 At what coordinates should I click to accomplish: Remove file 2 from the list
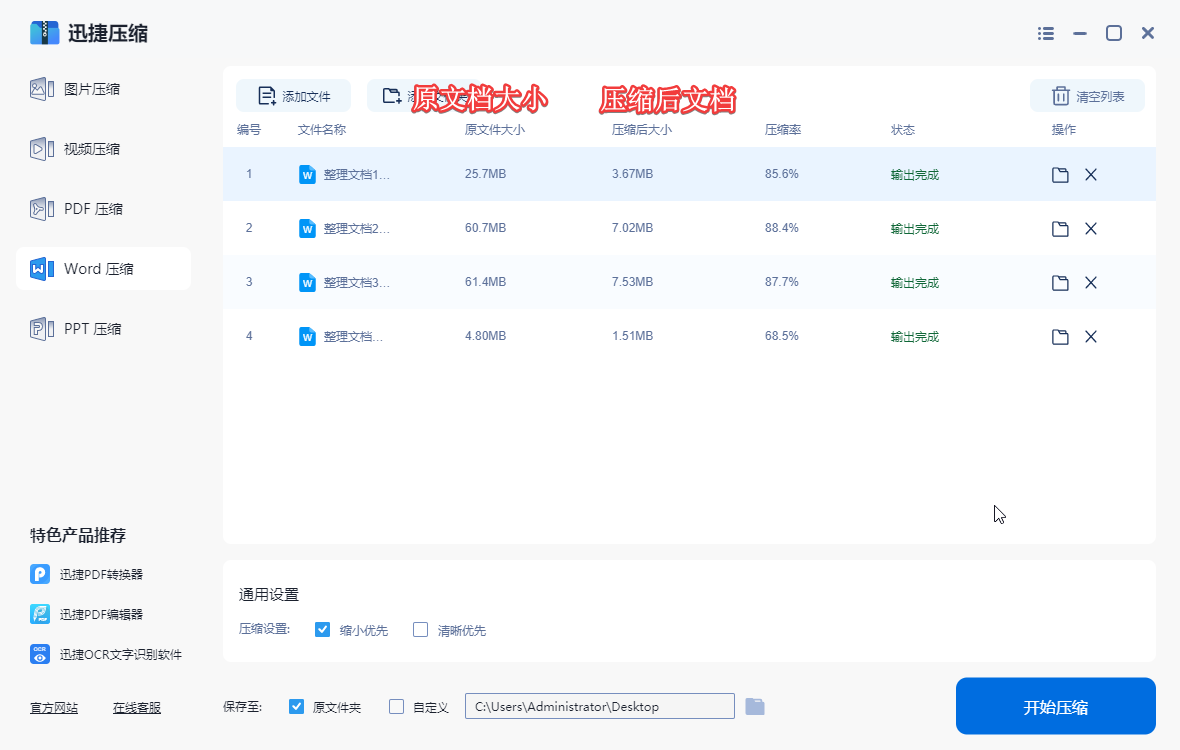tap(1090, 229)
